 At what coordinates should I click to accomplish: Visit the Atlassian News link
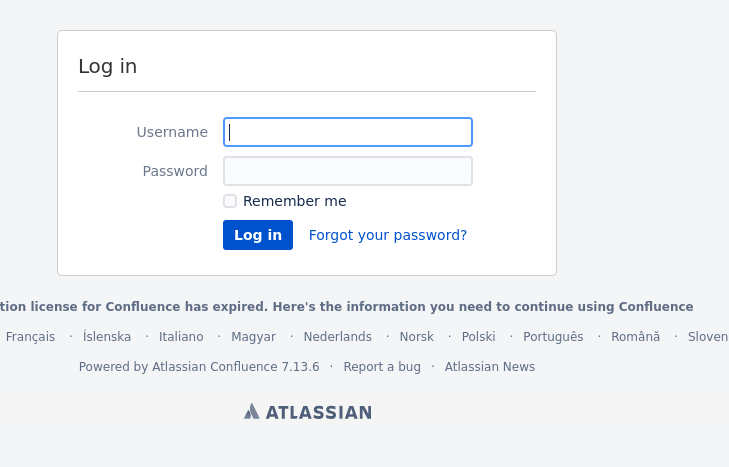point(490,367)
